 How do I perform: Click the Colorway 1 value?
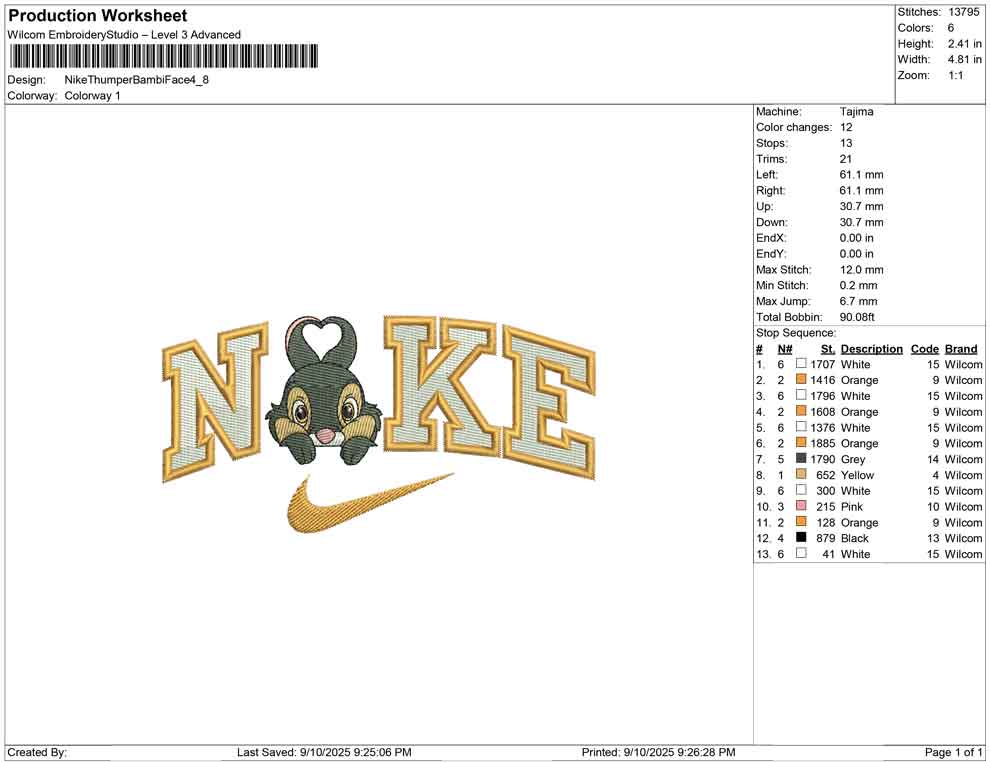point(92,95)
